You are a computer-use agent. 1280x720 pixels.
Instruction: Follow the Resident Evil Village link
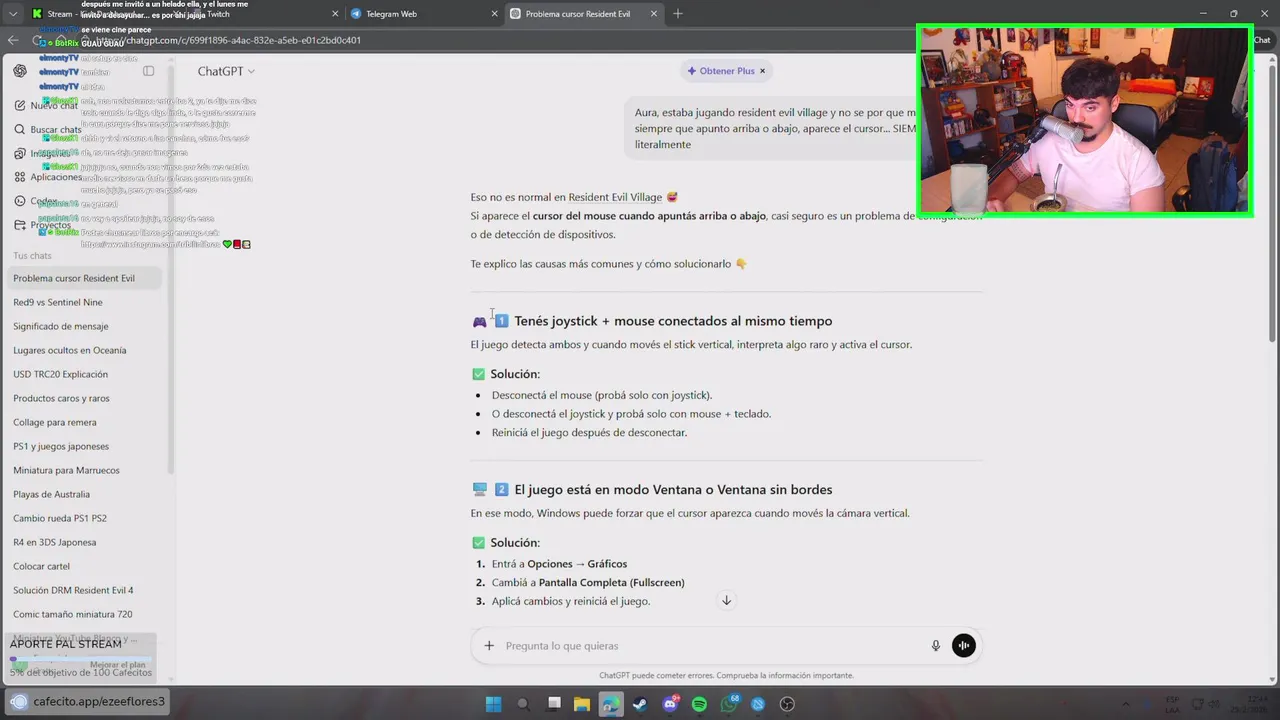[615, 197]
